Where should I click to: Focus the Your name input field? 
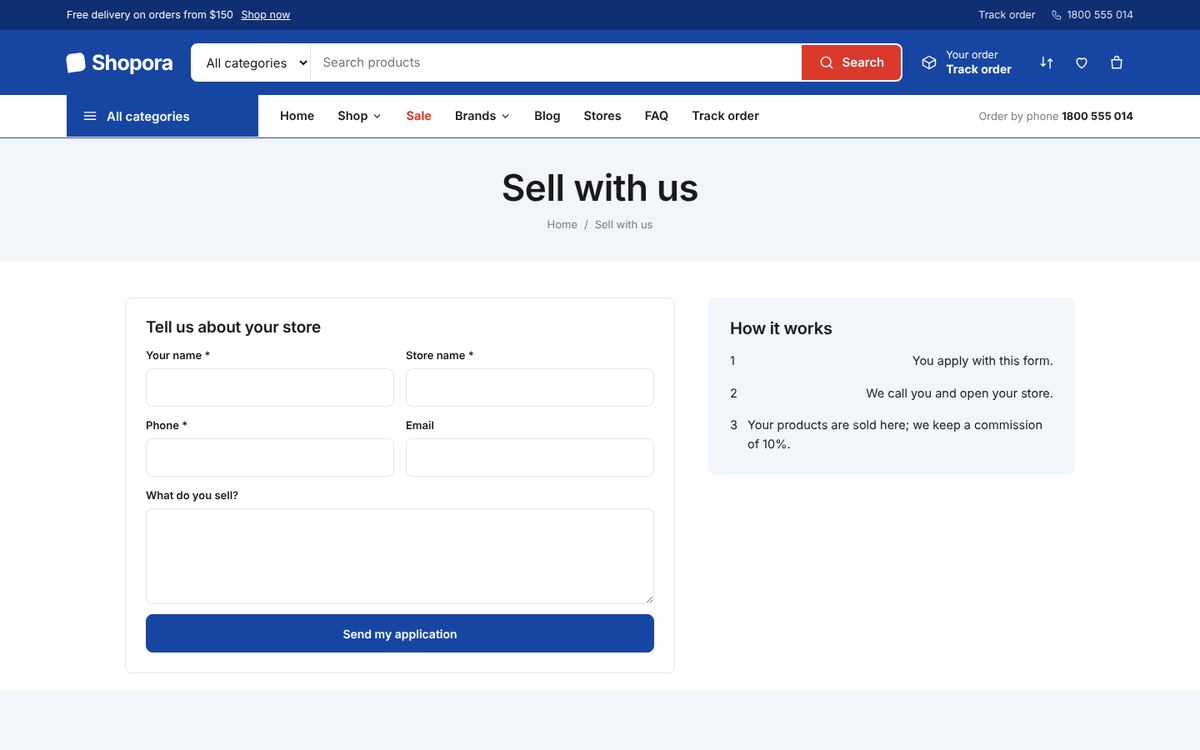coord(270,388)
